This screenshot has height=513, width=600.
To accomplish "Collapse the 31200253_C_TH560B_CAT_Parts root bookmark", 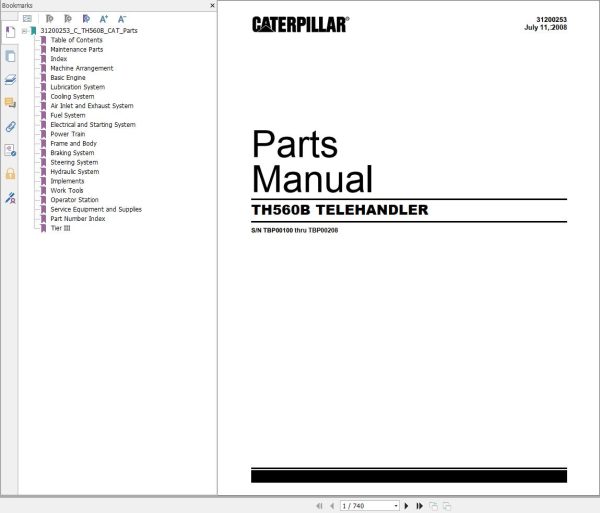I will pos(24,31).
